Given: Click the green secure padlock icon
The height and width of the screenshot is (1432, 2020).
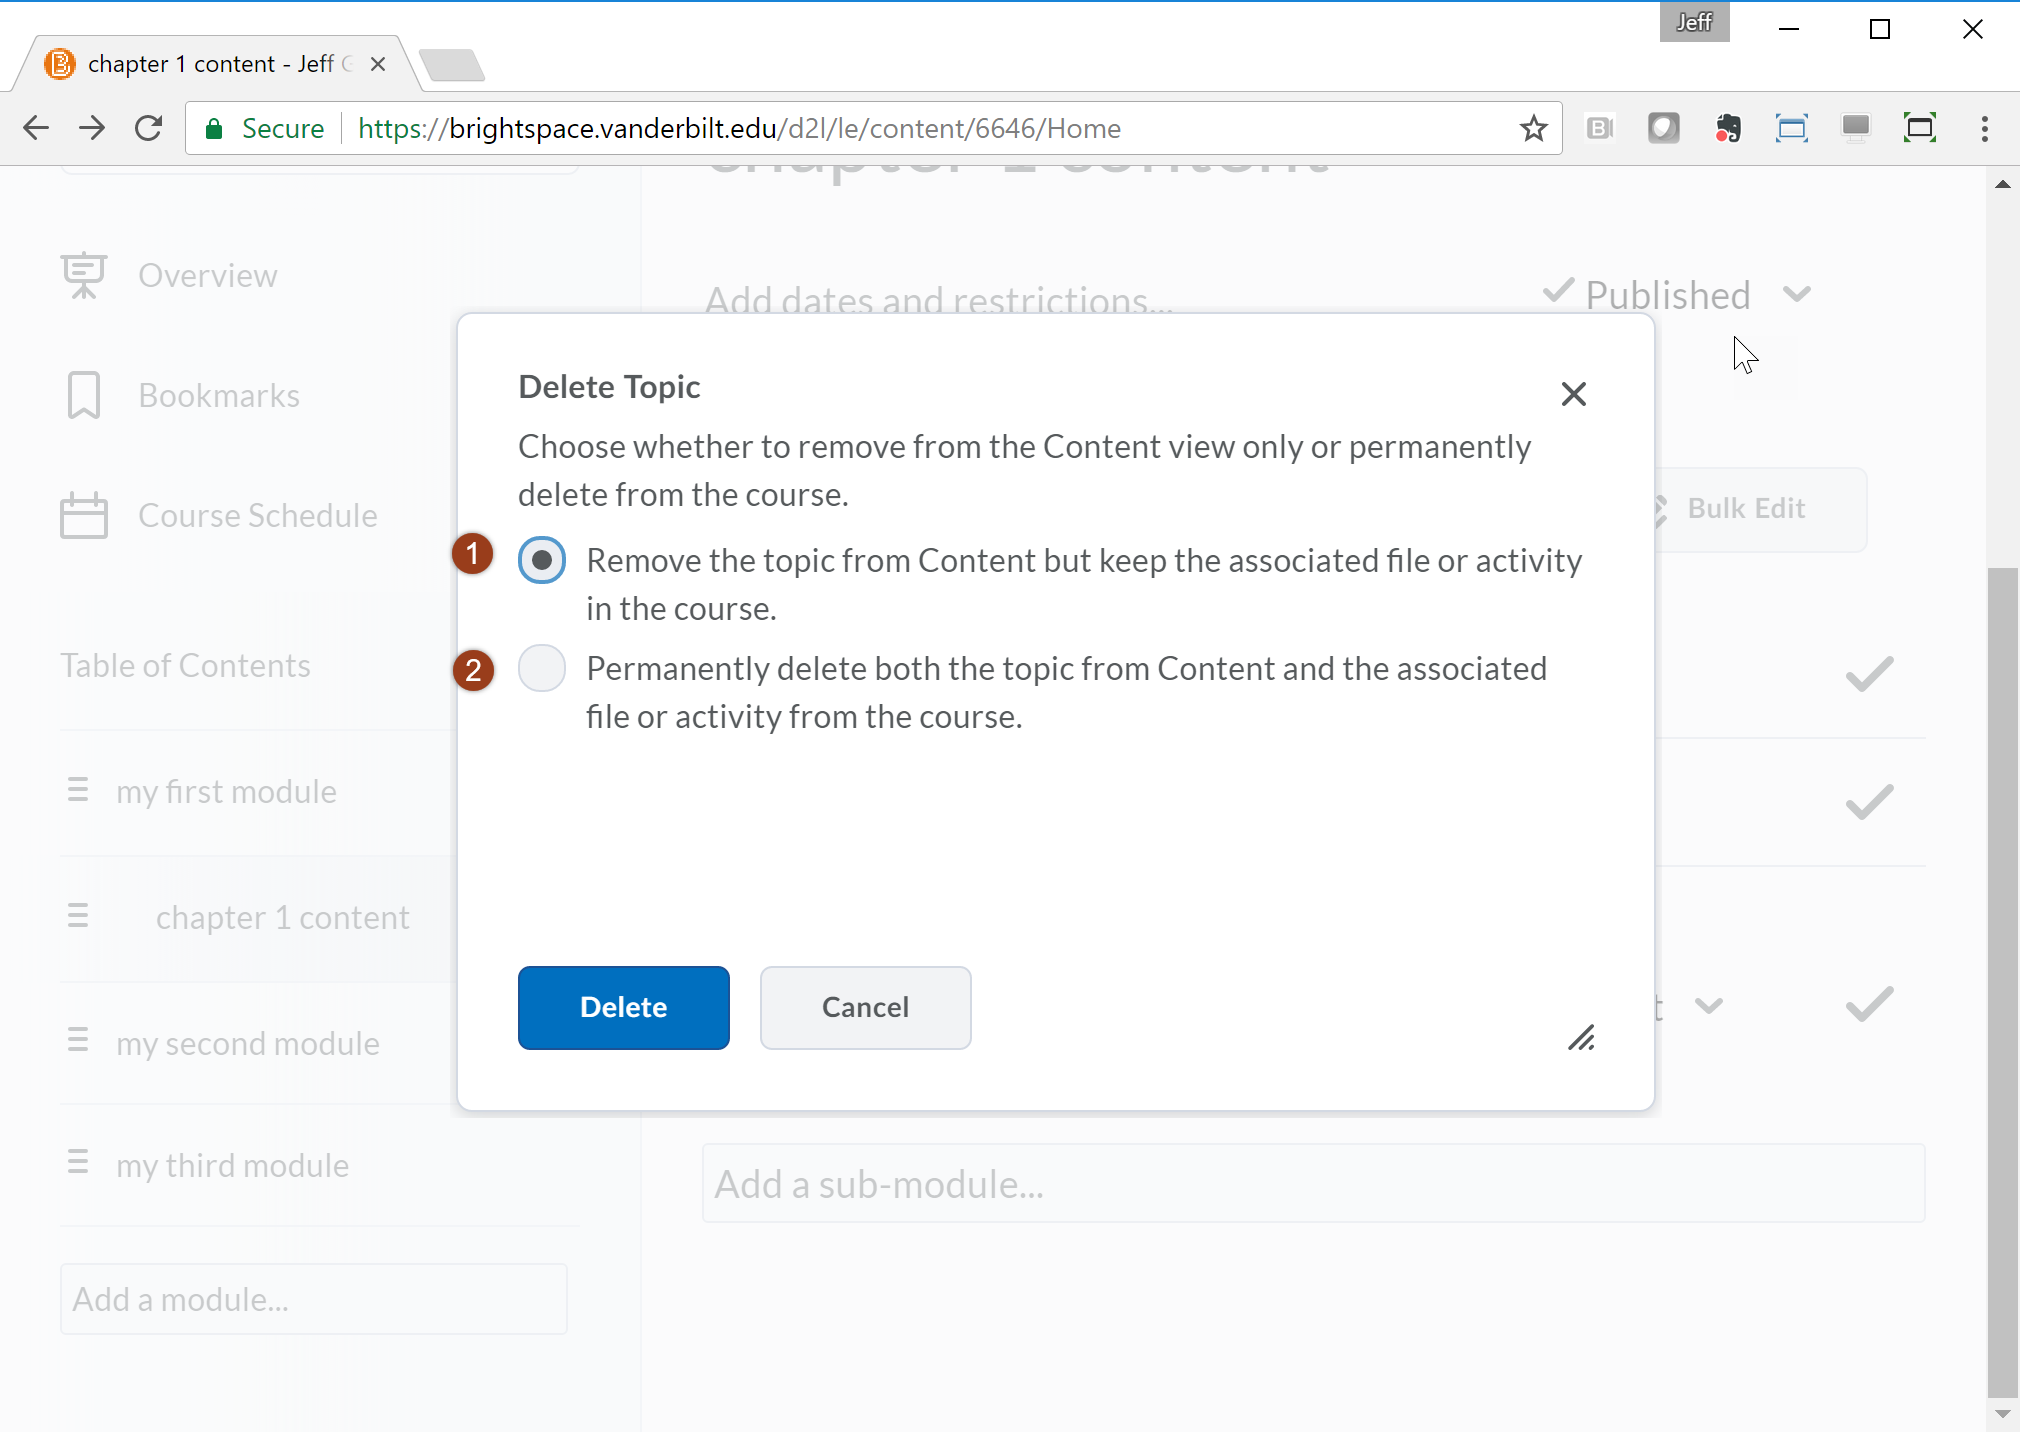Looking at the screenshot, I should (x=214, y=128).
